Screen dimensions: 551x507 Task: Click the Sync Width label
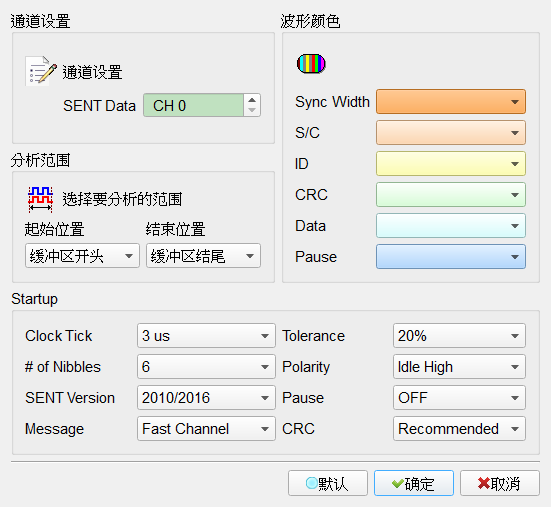[x=332, y=102]
